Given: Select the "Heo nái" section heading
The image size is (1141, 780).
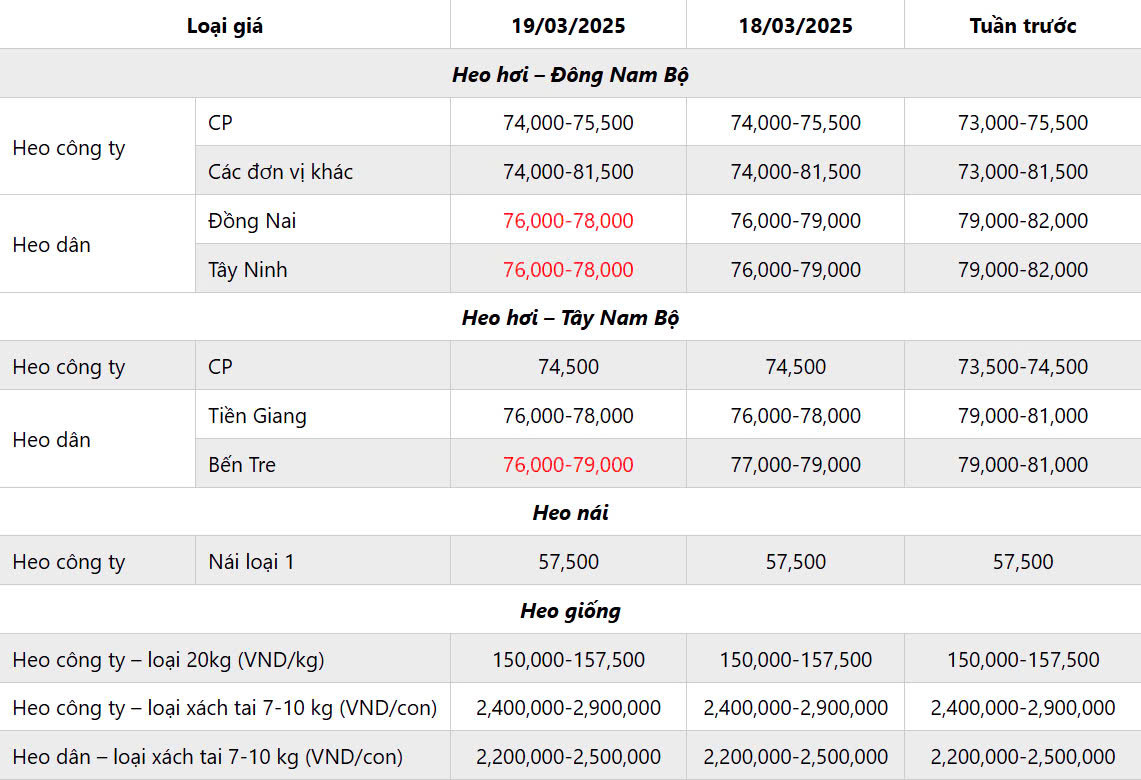Looking at the screenshot, I should 570,513.
